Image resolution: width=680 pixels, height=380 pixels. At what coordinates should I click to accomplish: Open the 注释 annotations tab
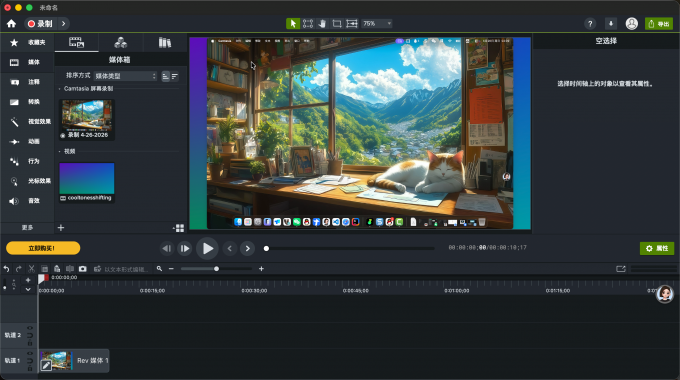point(28,82)
